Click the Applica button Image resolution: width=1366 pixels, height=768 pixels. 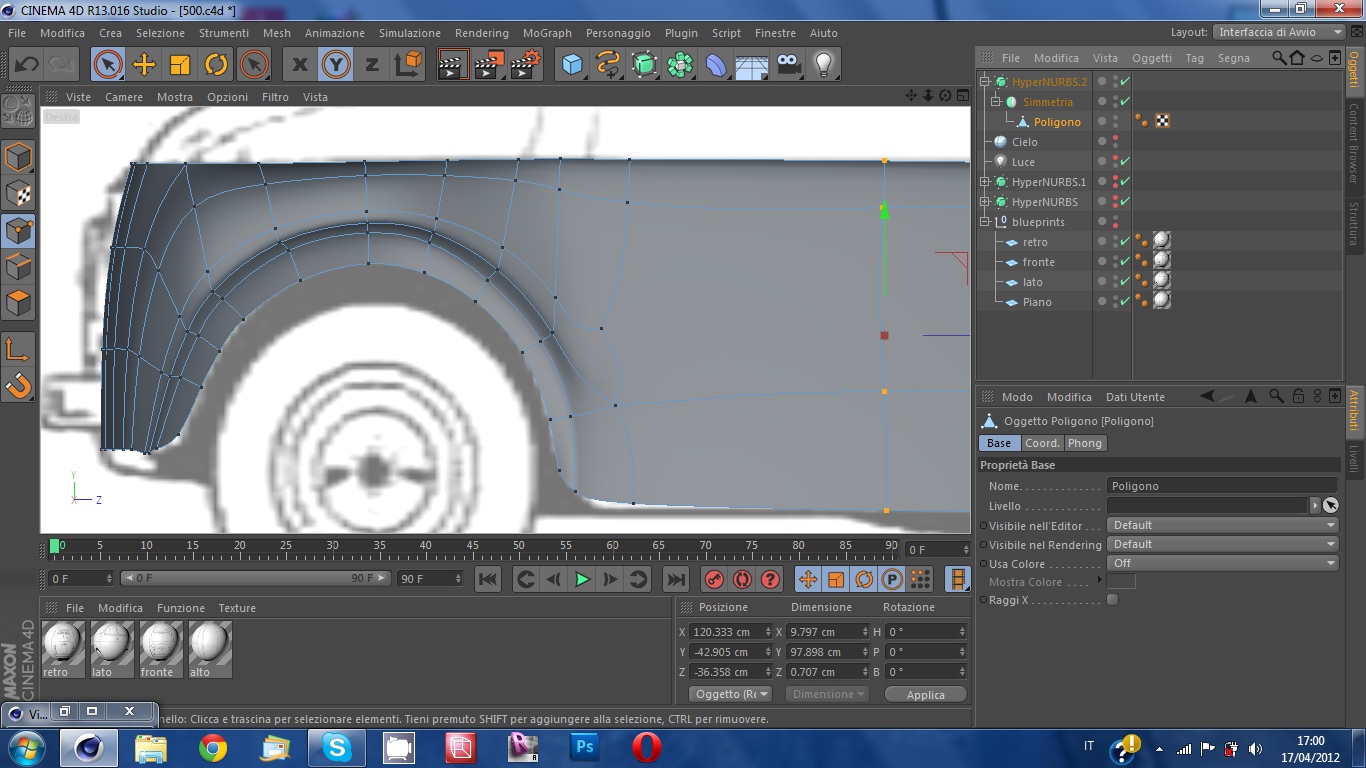[x=925, y=695]
